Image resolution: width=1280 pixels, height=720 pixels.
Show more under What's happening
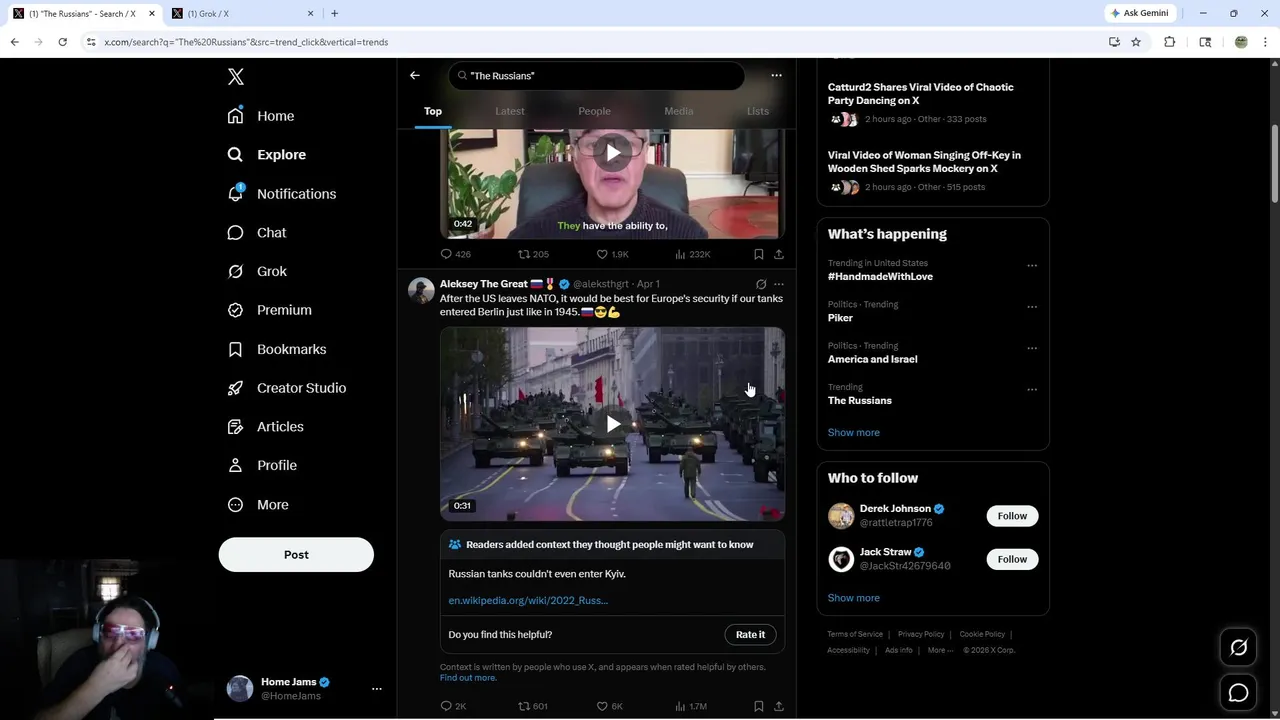[853, 432]
